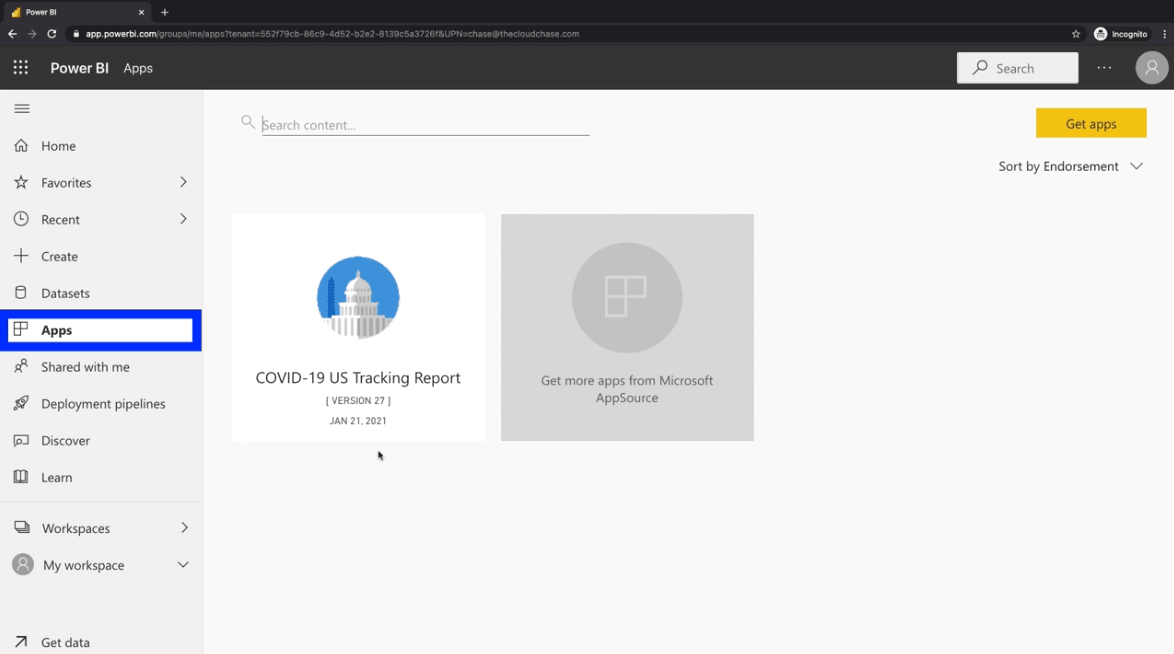
Task: Click the Home house icon
Action: 21,145
